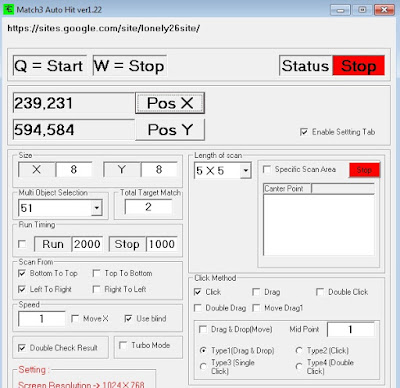Click the Size Y value field
The width and height of the screenshot is (400, 388).
pos(159,170)
